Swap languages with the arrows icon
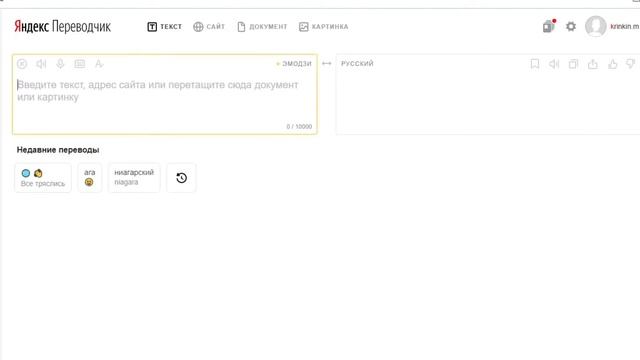 coord(327,63)
